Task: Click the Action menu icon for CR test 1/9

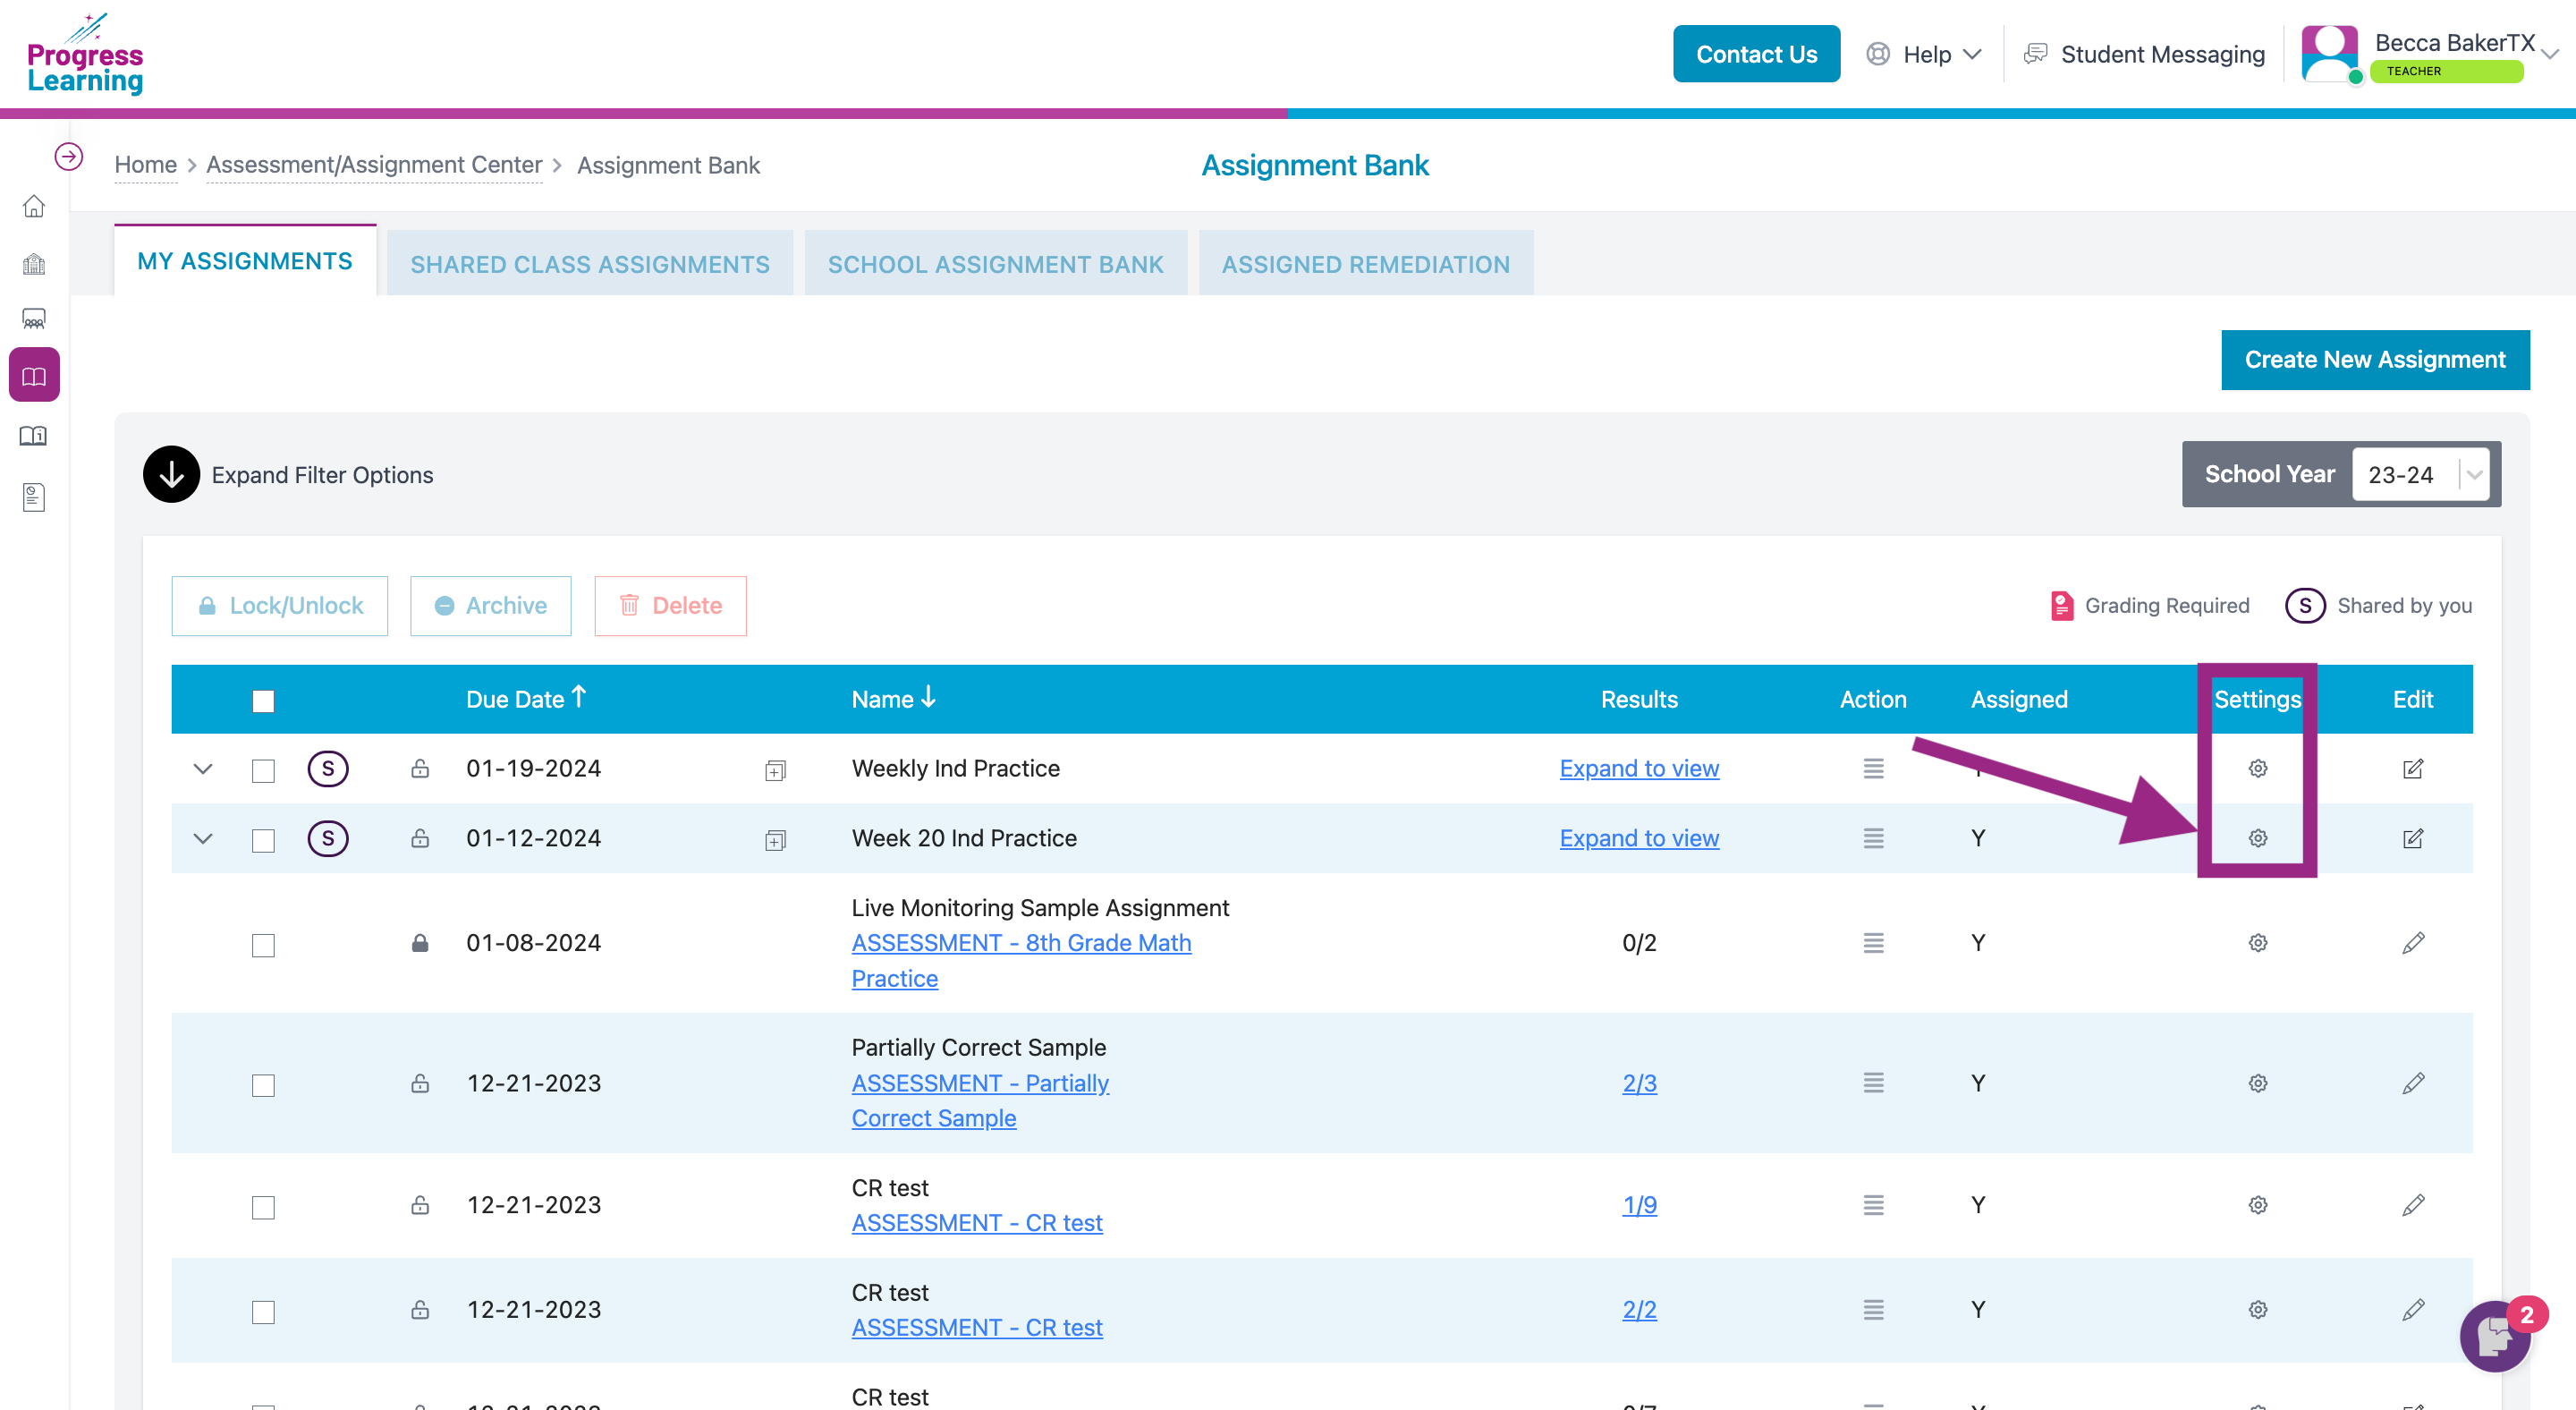Action: pos(1873,1205)
